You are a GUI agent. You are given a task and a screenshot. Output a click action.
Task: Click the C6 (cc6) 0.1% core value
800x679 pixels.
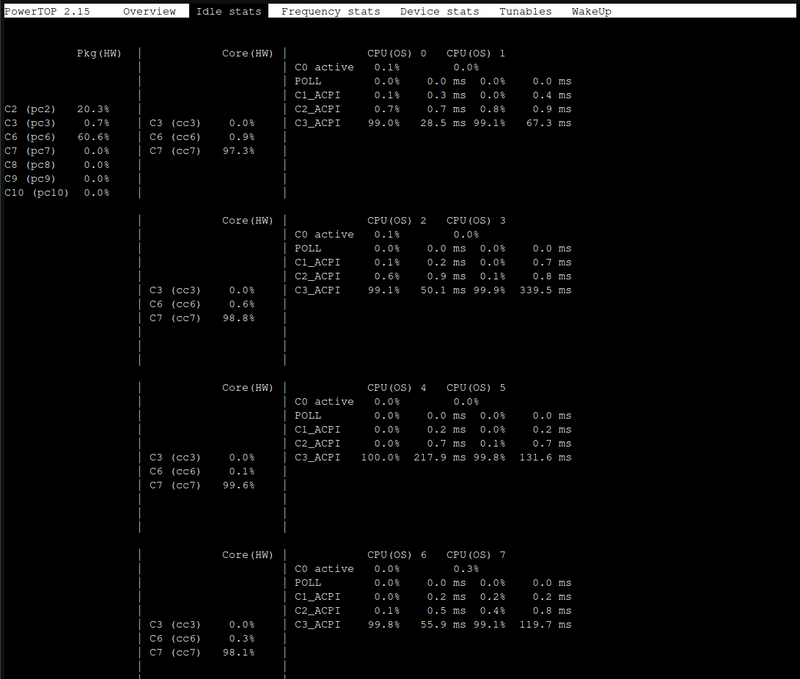click(242, 471)
